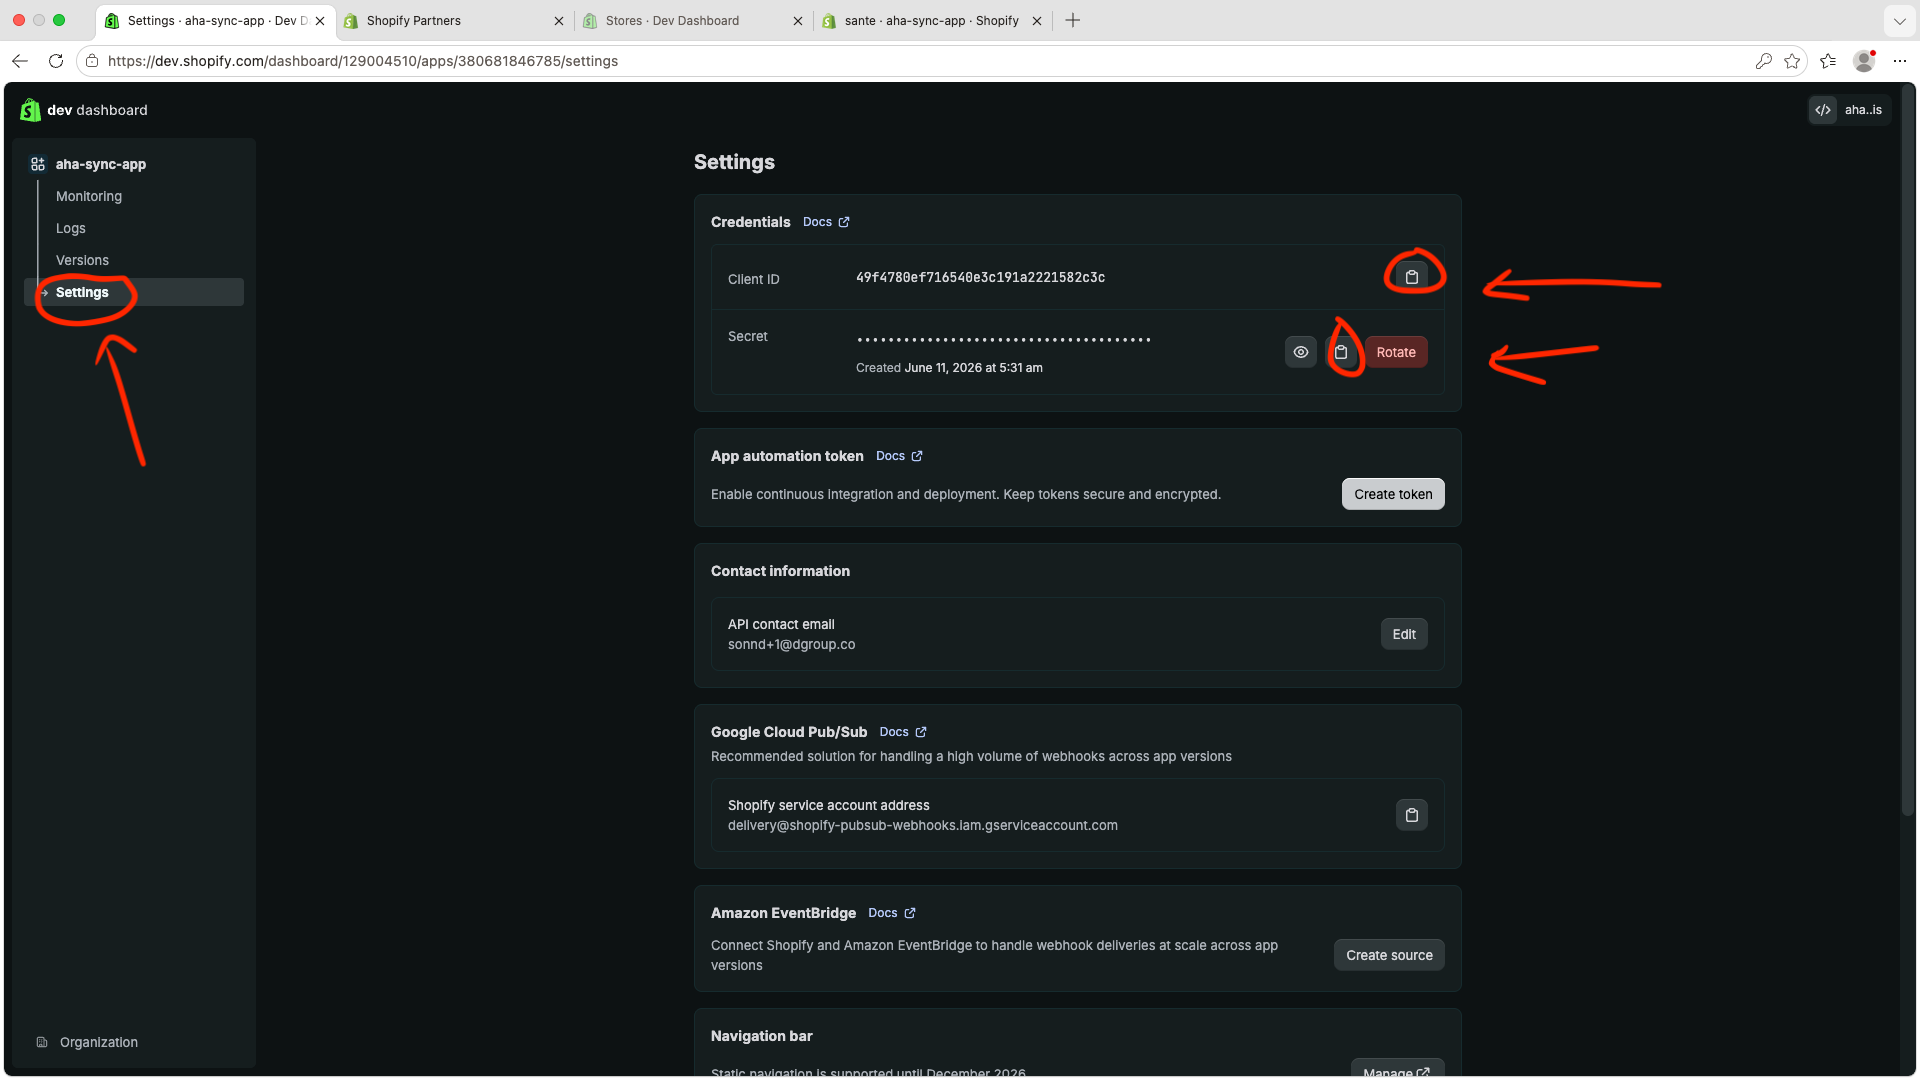Select the Client ID value text
This screenshot has width=1920, height=1080.
980,278
